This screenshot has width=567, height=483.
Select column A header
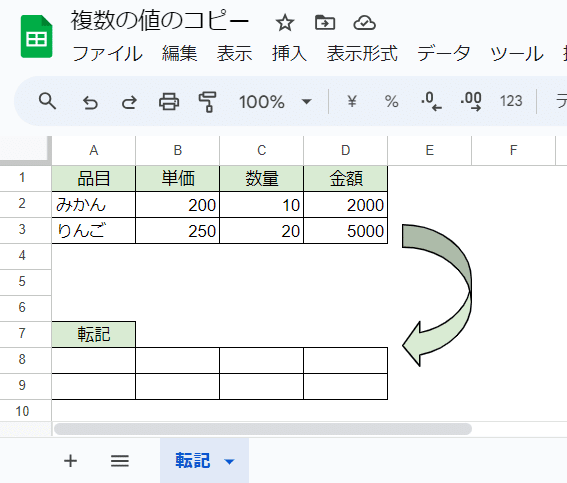point(94,150)
